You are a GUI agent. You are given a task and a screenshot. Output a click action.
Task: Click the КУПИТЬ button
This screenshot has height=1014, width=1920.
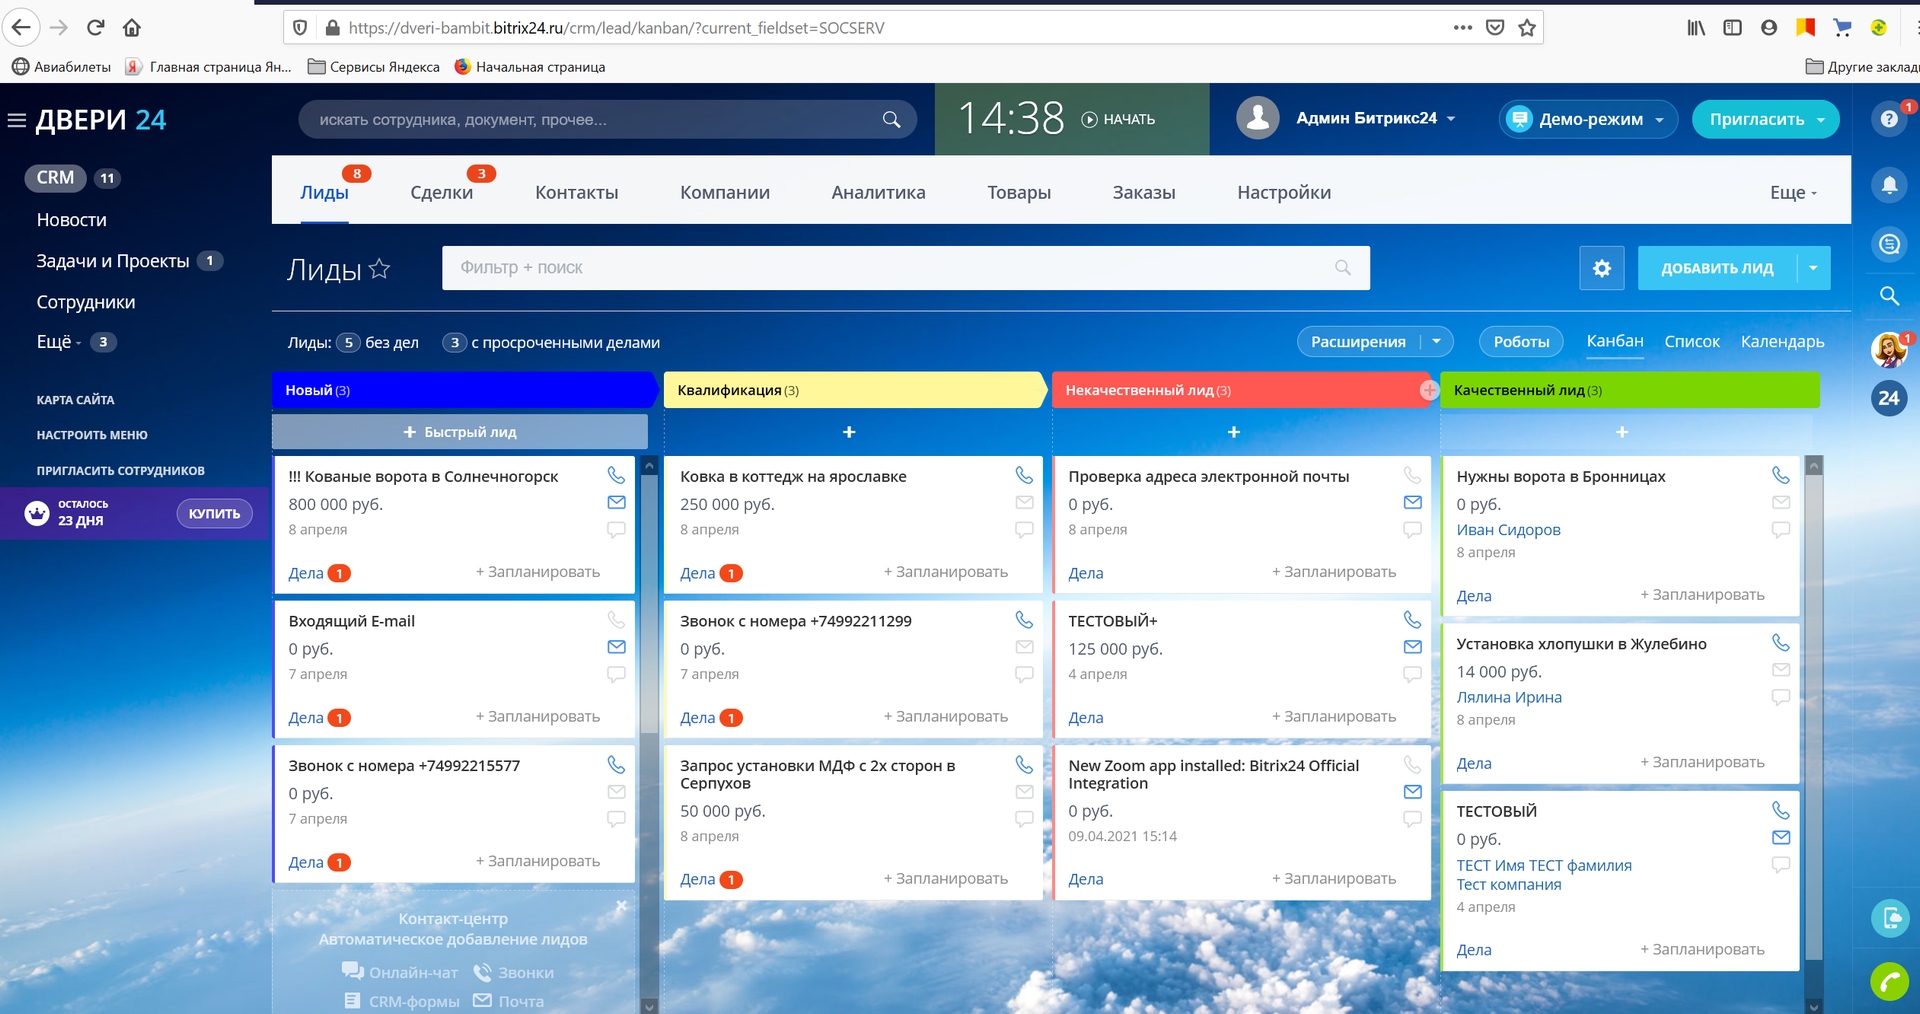(x=214, y=513)
